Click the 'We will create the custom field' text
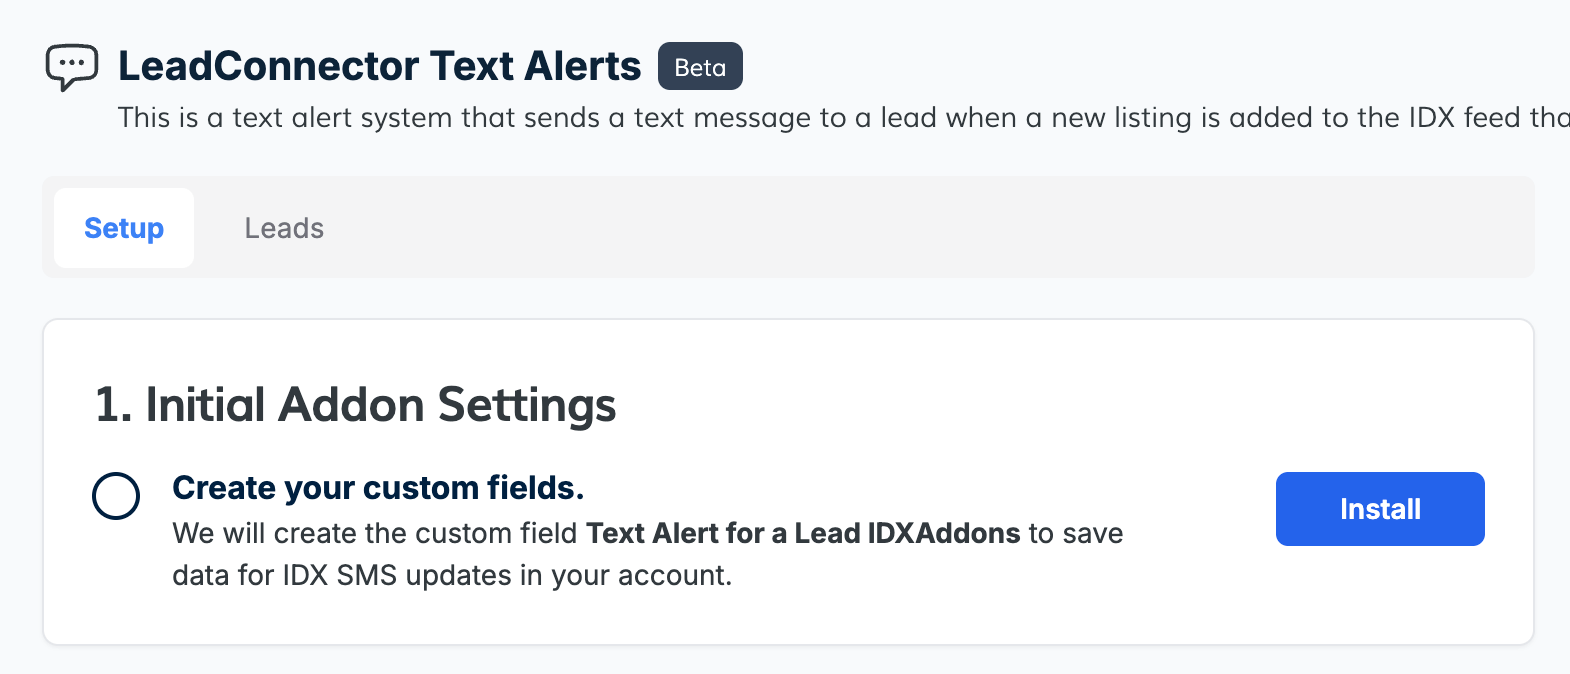The height and width of the screenshot is (674, 1570). pyautogui.click(x=375, y=534)
